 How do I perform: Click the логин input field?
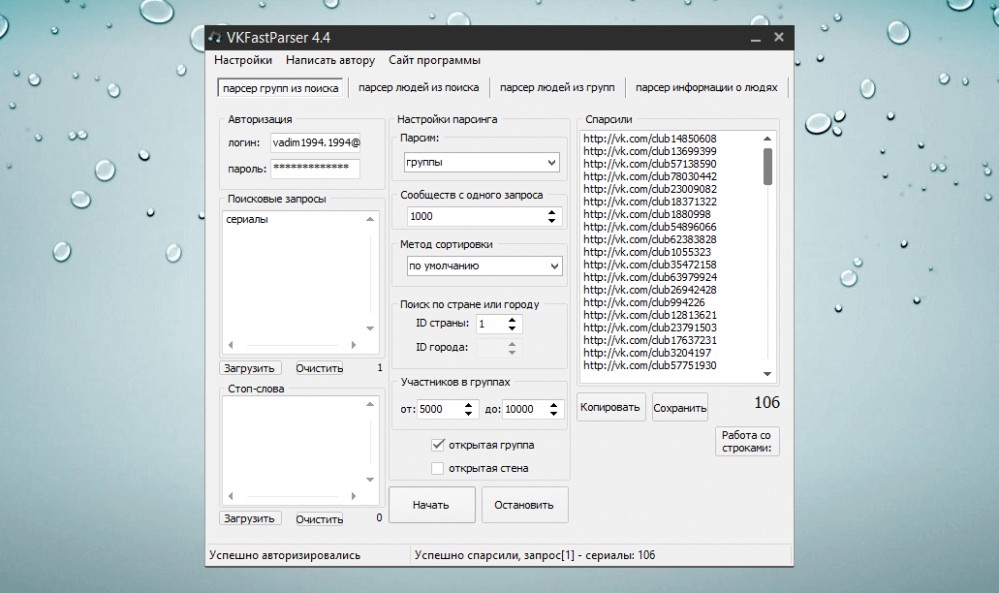(x=315, y=143)
